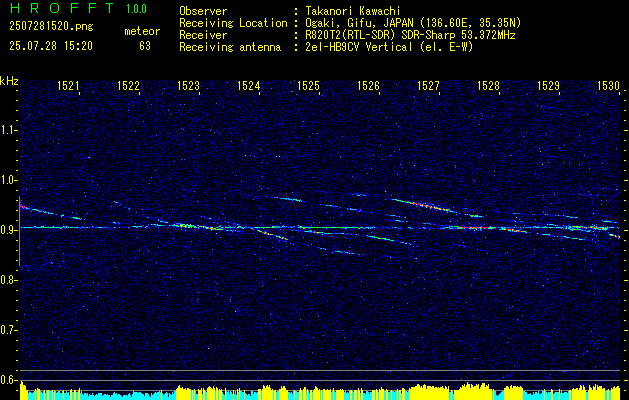The height and width of the screenshot is (400, 629).
Task: Click the 1530 time marker
Action: tap(608, 86)
